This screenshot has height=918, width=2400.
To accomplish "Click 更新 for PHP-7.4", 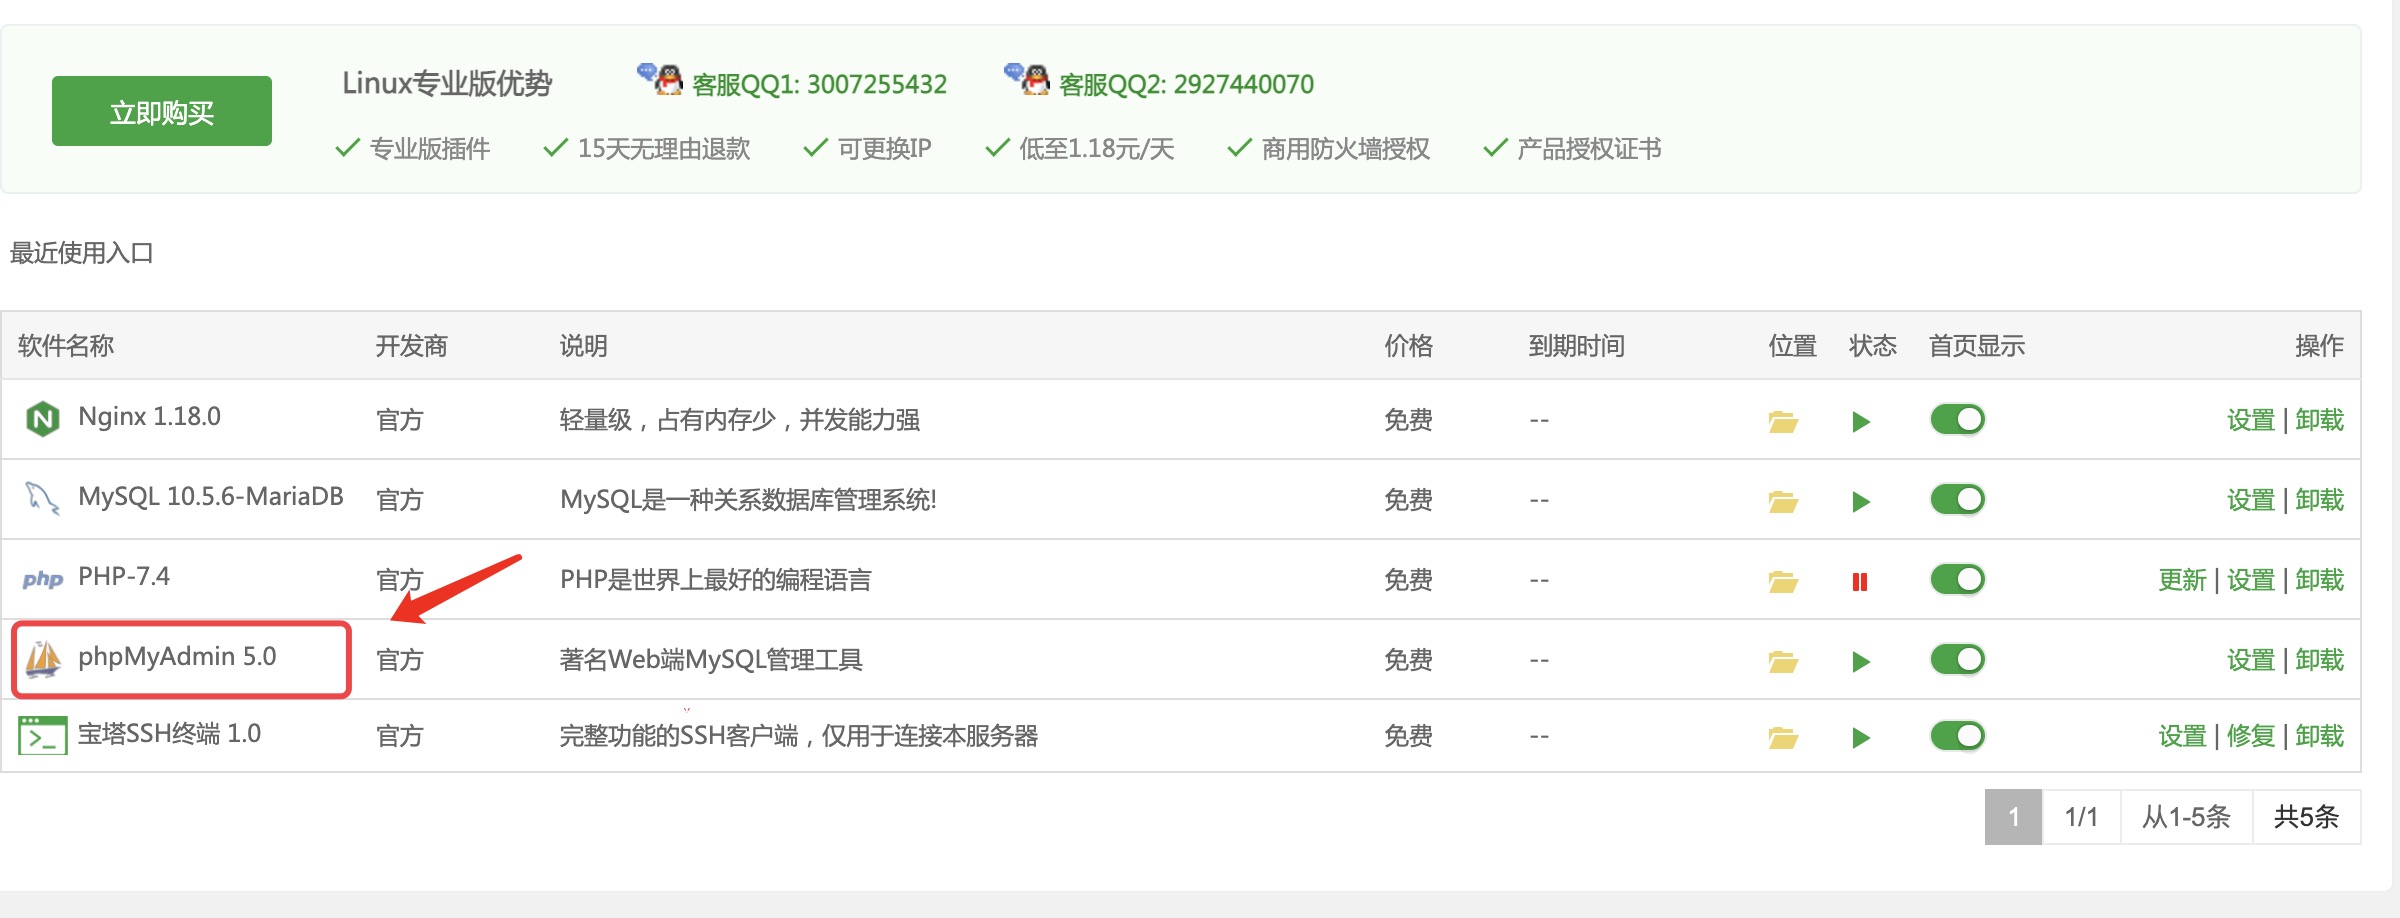I will click(x=2182, y=580).
